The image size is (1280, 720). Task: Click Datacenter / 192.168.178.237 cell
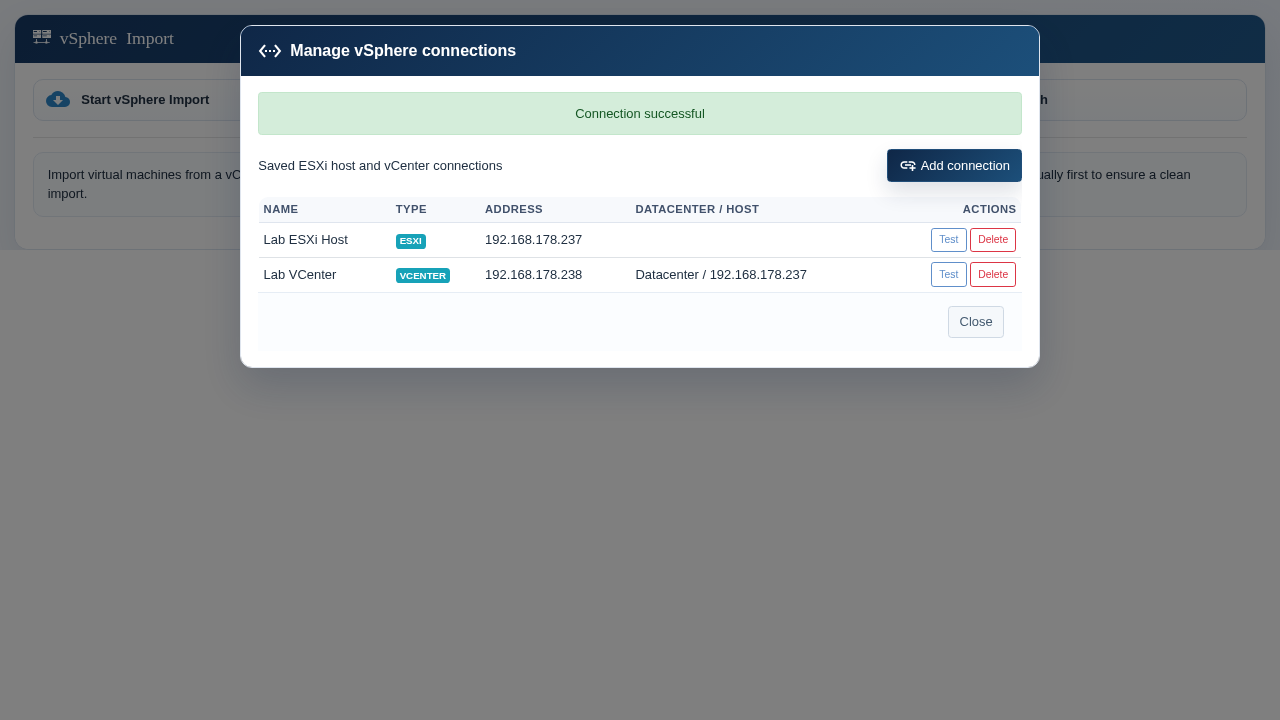[721, 275]
